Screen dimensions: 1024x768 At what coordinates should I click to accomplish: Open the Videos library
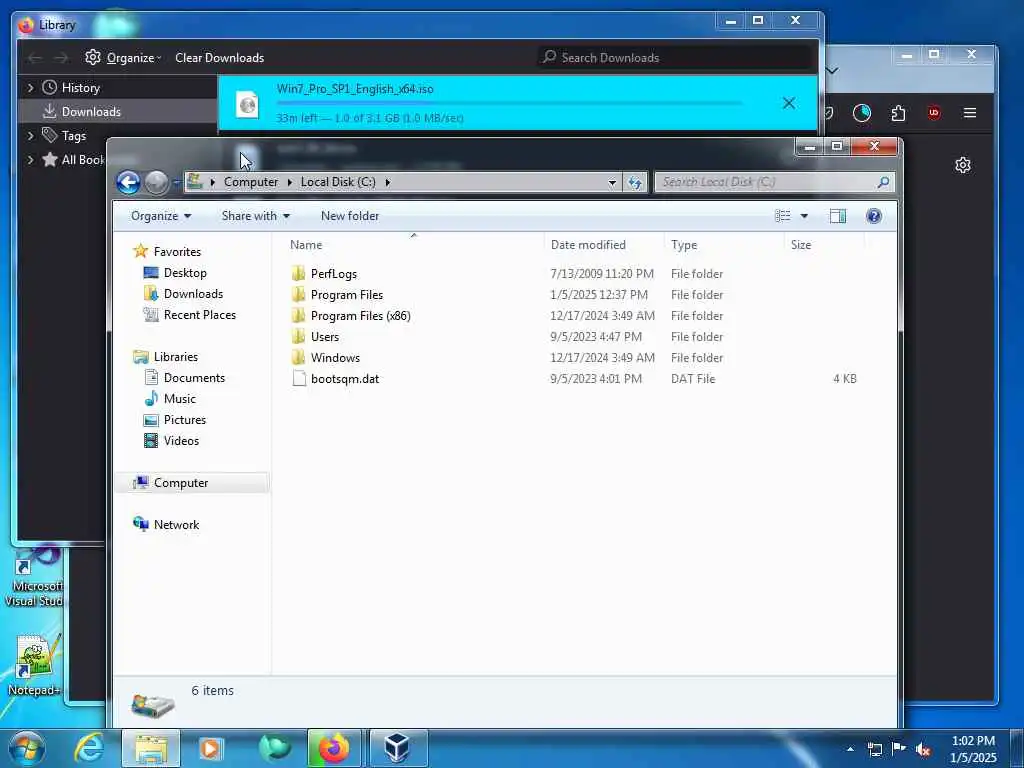[x=181, y=441]
